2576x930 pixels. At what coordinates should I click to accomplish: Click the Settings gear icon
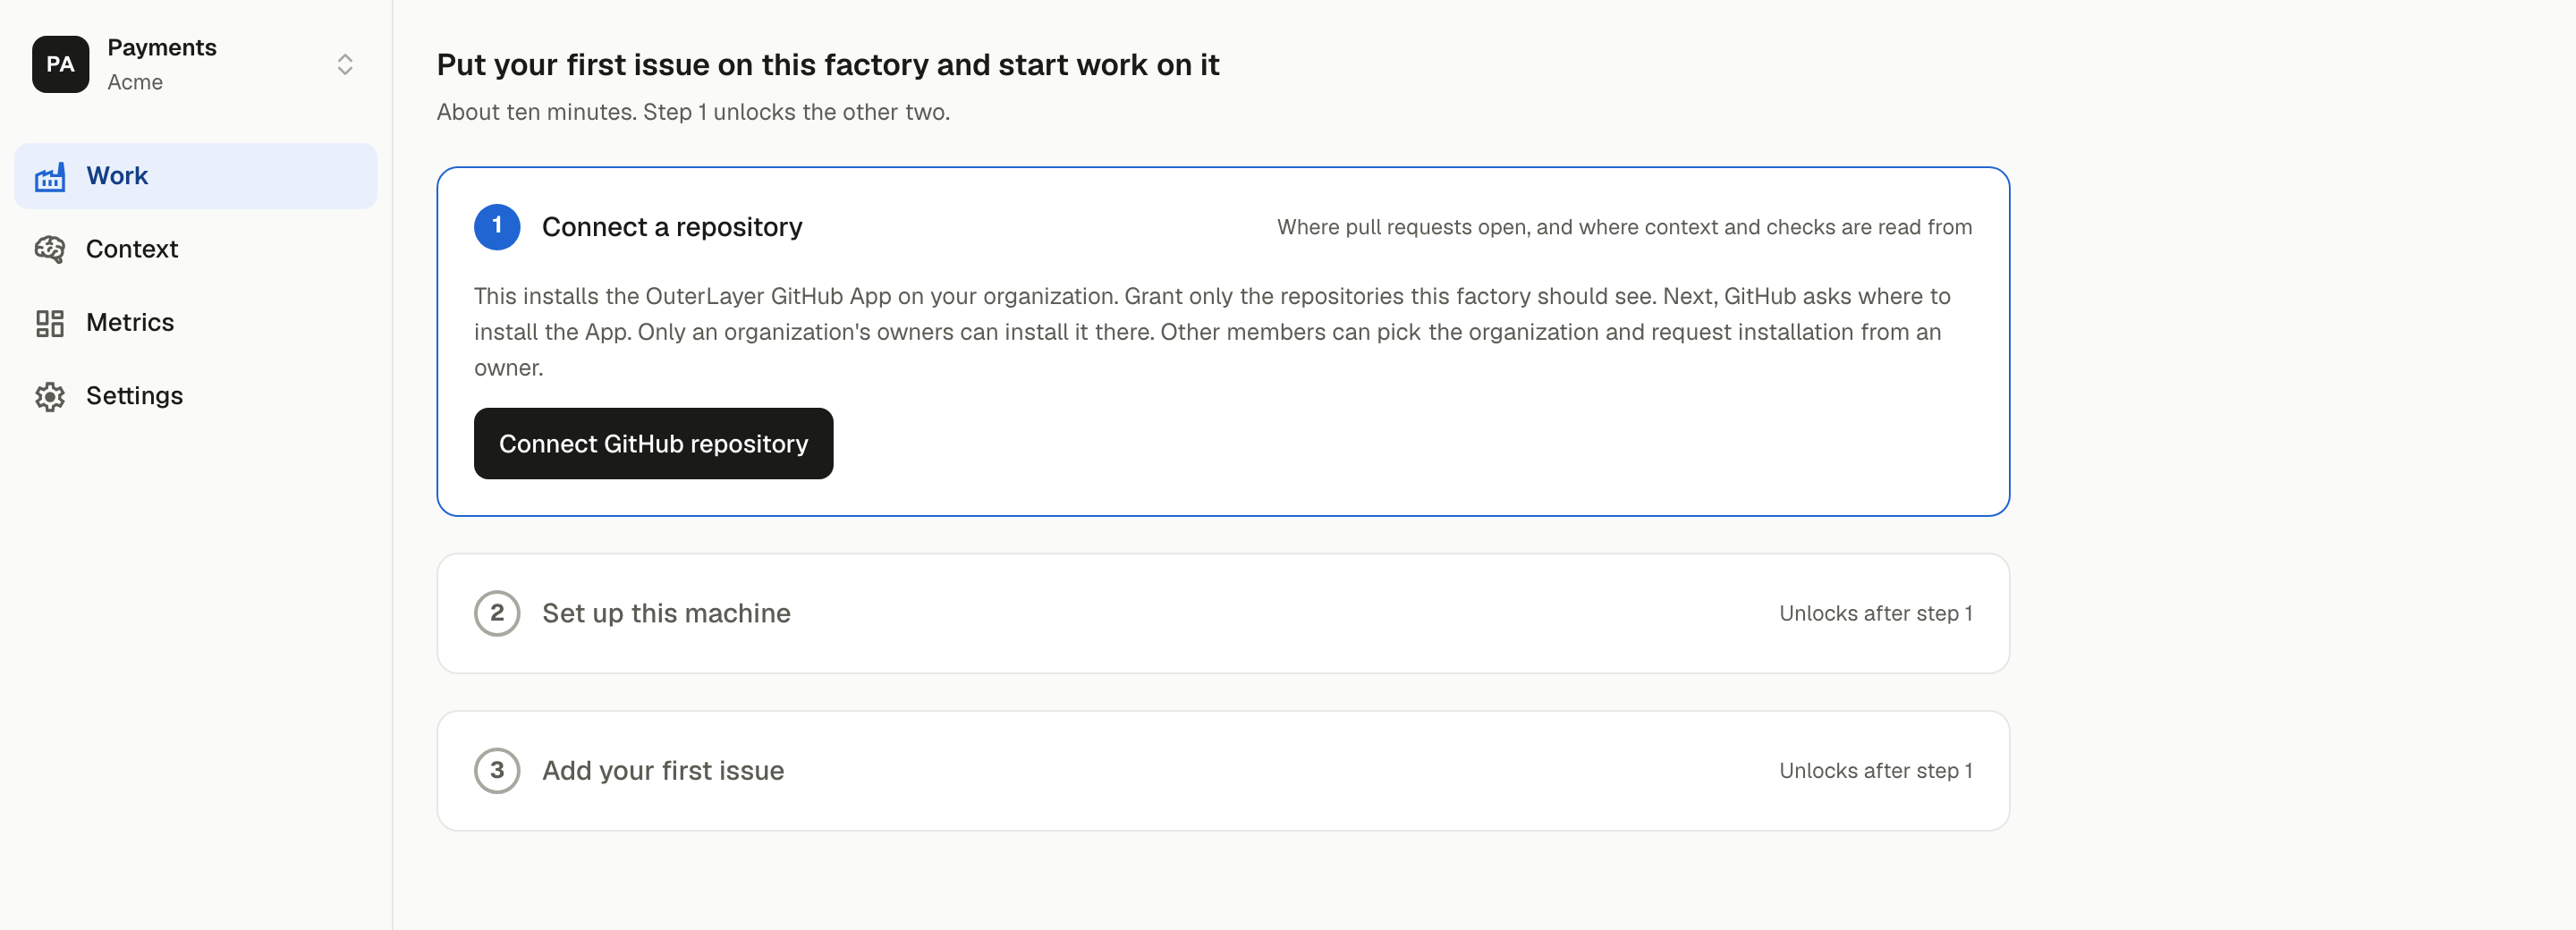50,396
